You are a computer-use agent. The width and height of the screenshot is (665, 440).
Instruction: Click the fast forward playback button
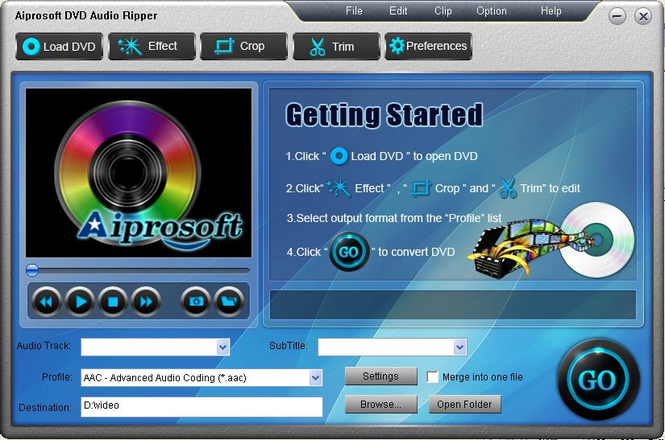(146, 302)
